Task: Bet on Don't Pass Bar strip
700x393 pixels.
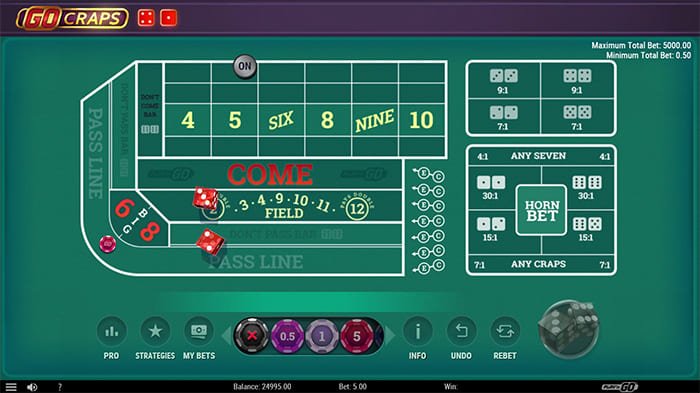Action: [x=286, y=234]
